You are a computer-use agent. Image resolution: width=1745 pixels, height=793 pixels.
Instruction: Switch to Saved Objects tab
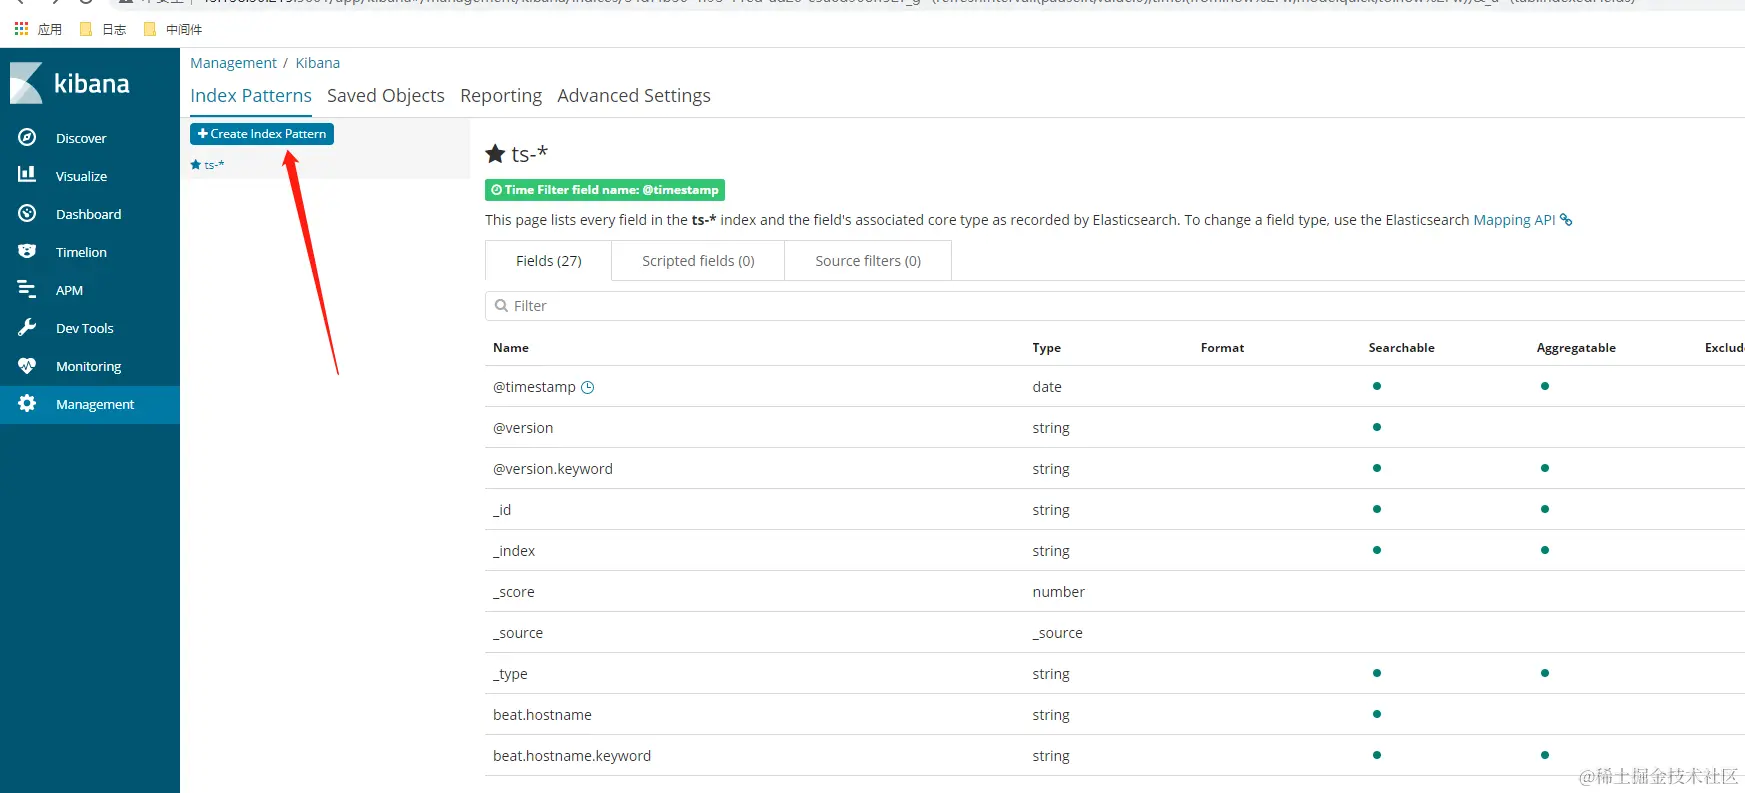point(386,95)
